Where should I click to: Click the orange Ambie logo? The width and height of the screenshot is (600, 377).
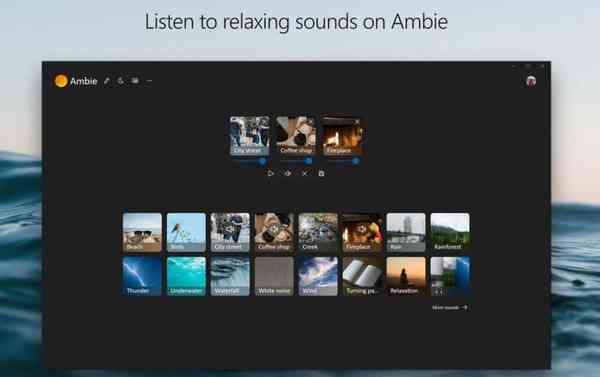61,81
